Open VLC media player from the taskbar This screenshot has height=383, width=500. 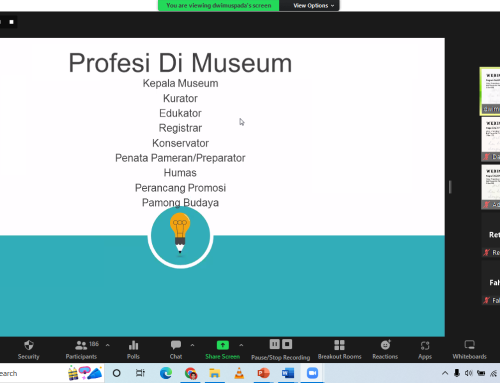pos(239,373)
